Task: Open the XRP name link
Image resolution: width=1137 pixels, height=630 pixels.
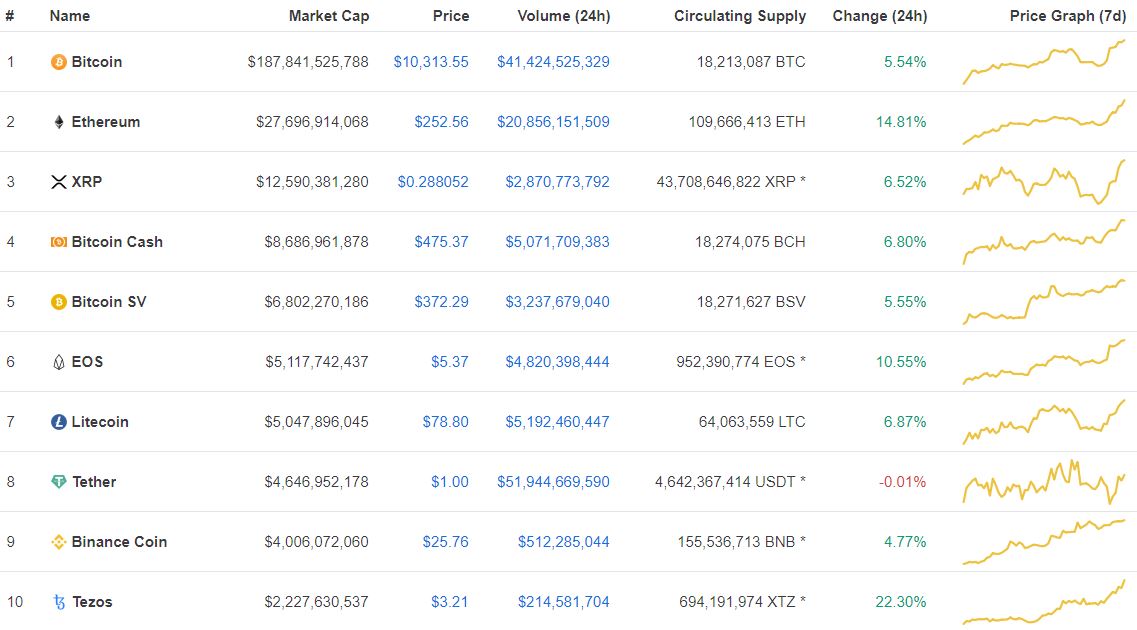Action: (x=86, y=182)
